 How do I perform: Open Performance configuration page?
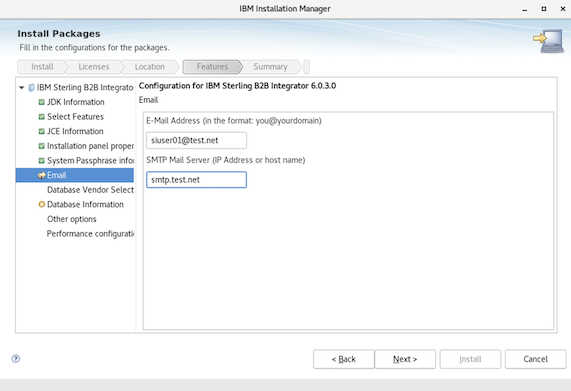click(90, 233)
